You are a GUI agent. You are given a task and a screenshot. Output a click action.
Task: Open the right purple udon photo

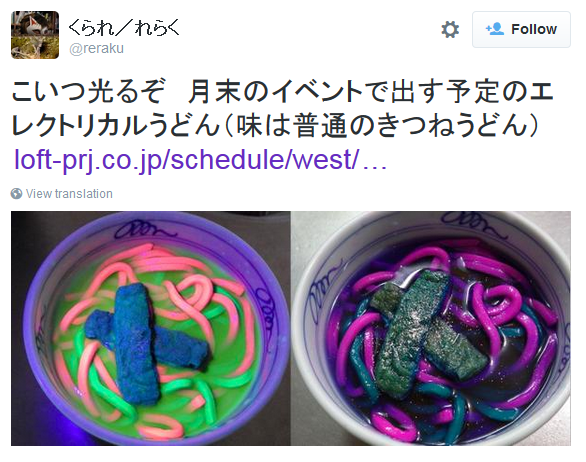[x=431, y=328]
